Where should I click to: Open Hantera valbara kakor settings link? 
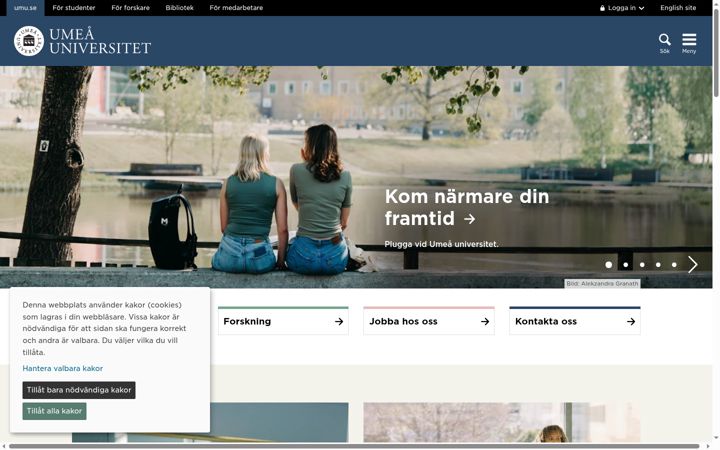coord(62,368)
